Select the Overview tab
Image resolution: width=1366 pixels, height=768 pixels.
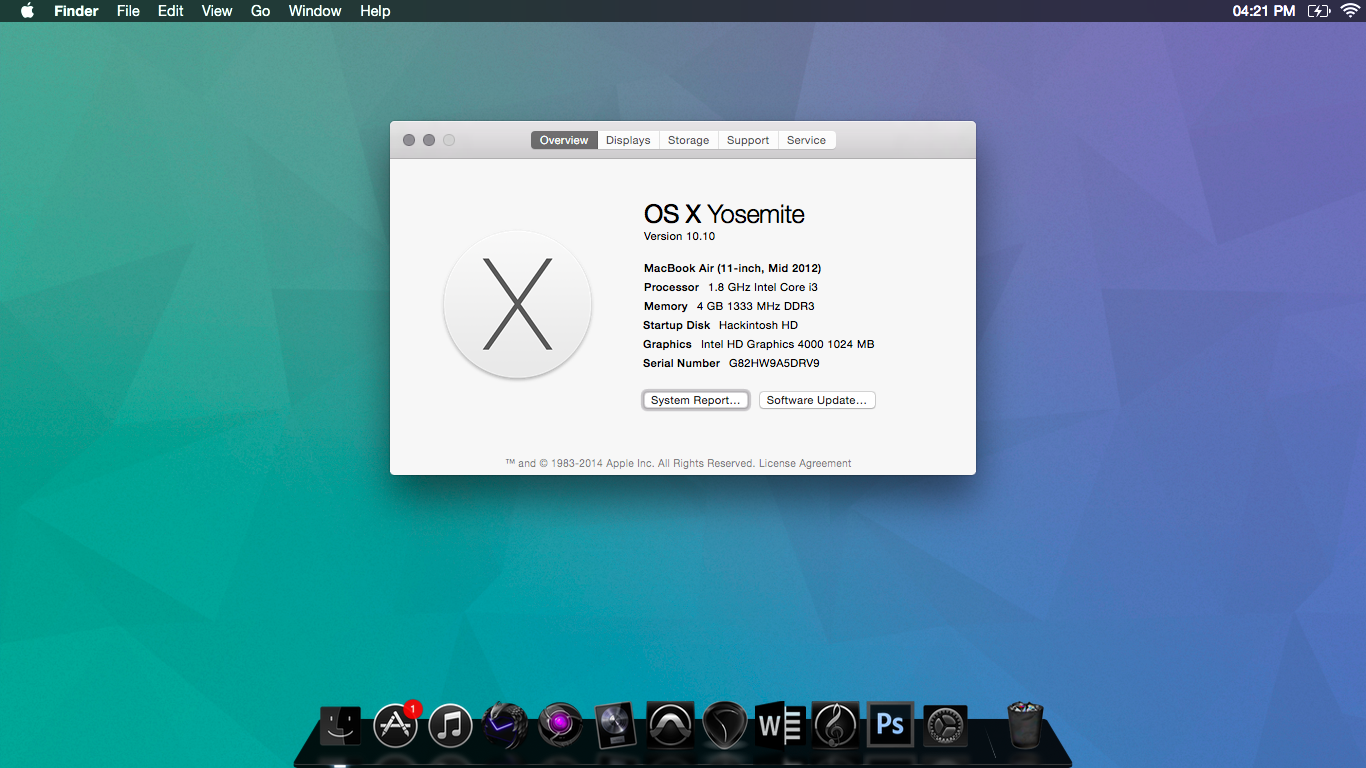(x=564, y=140)
